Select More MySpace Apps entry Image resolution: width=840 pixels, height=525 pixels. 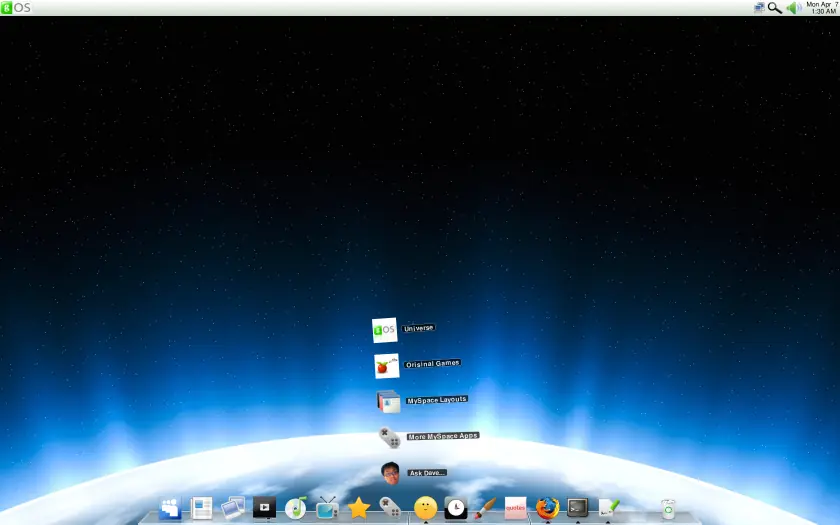(443, 436)
